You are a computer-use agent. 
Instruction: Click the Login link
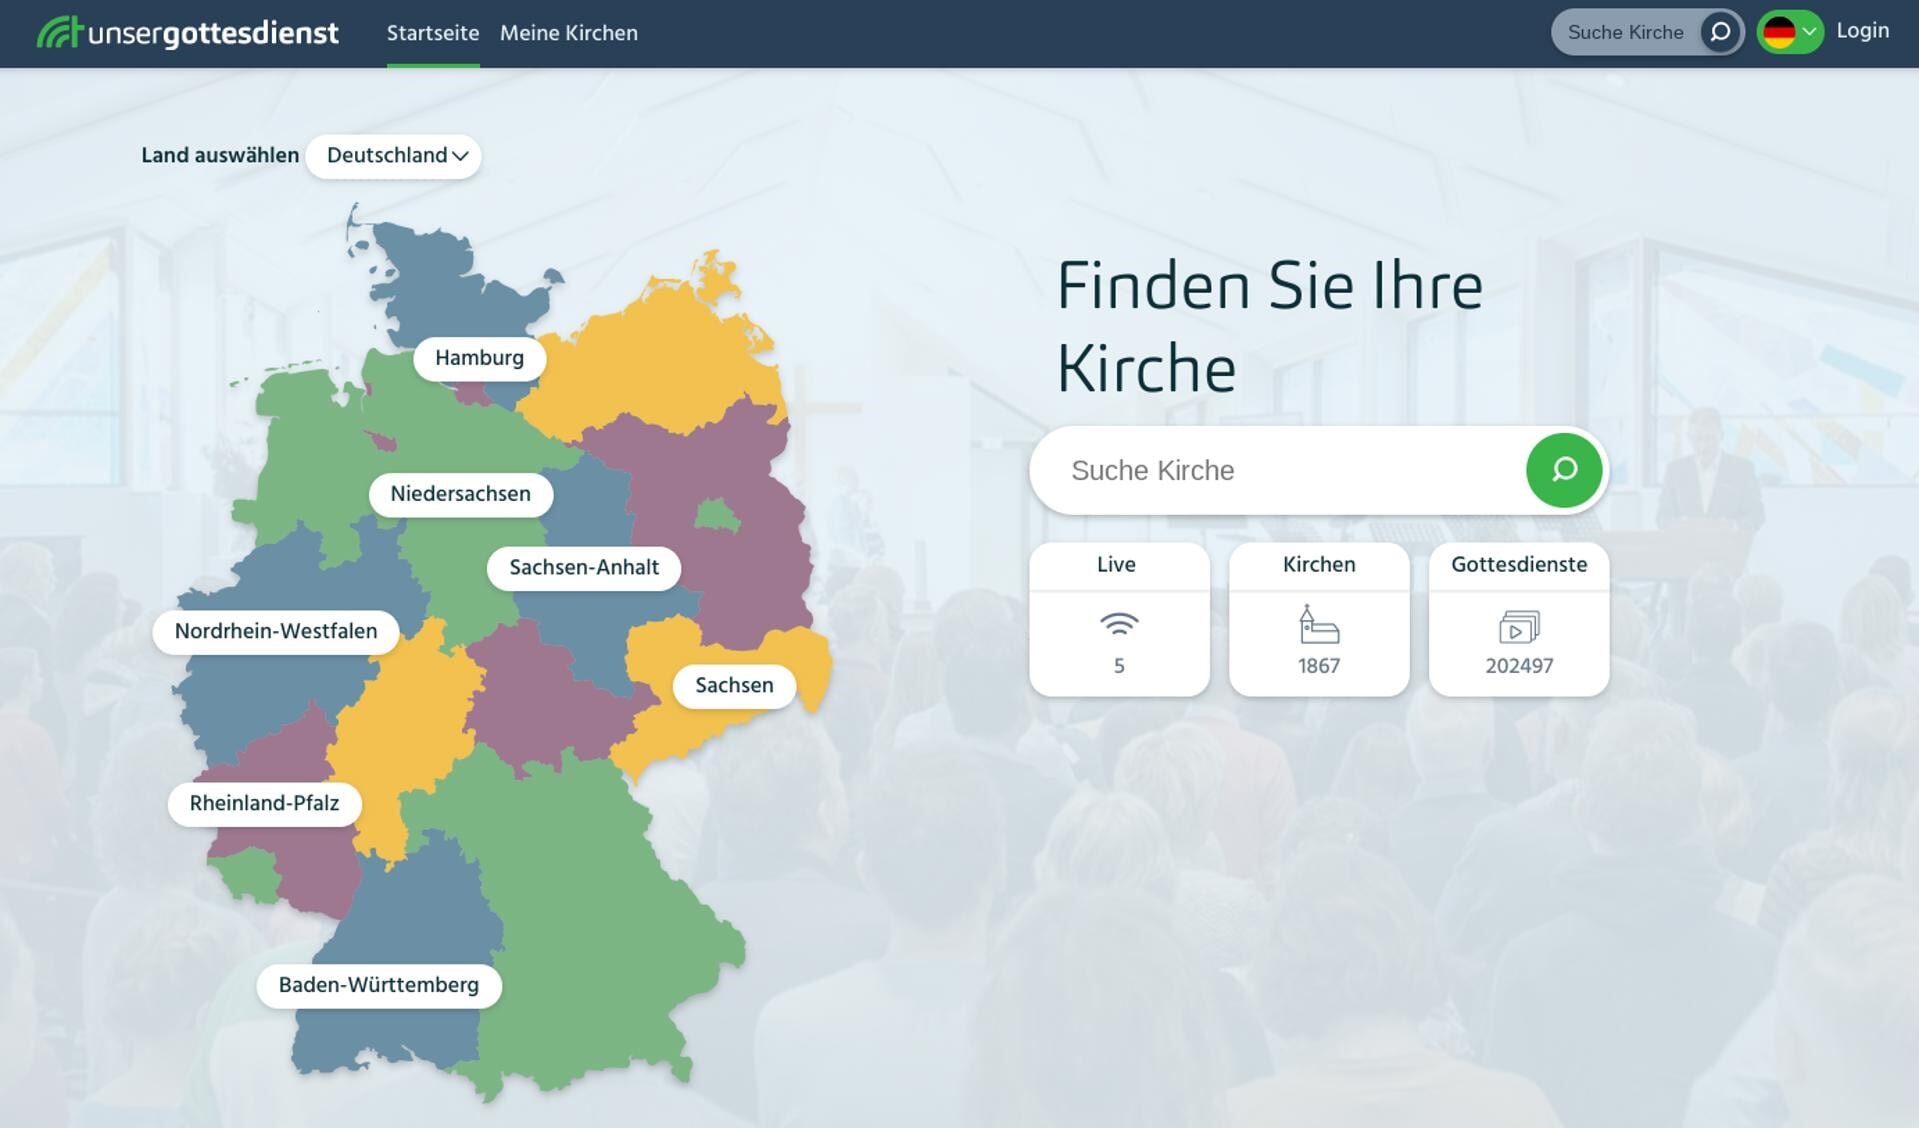coord(1863,31)
